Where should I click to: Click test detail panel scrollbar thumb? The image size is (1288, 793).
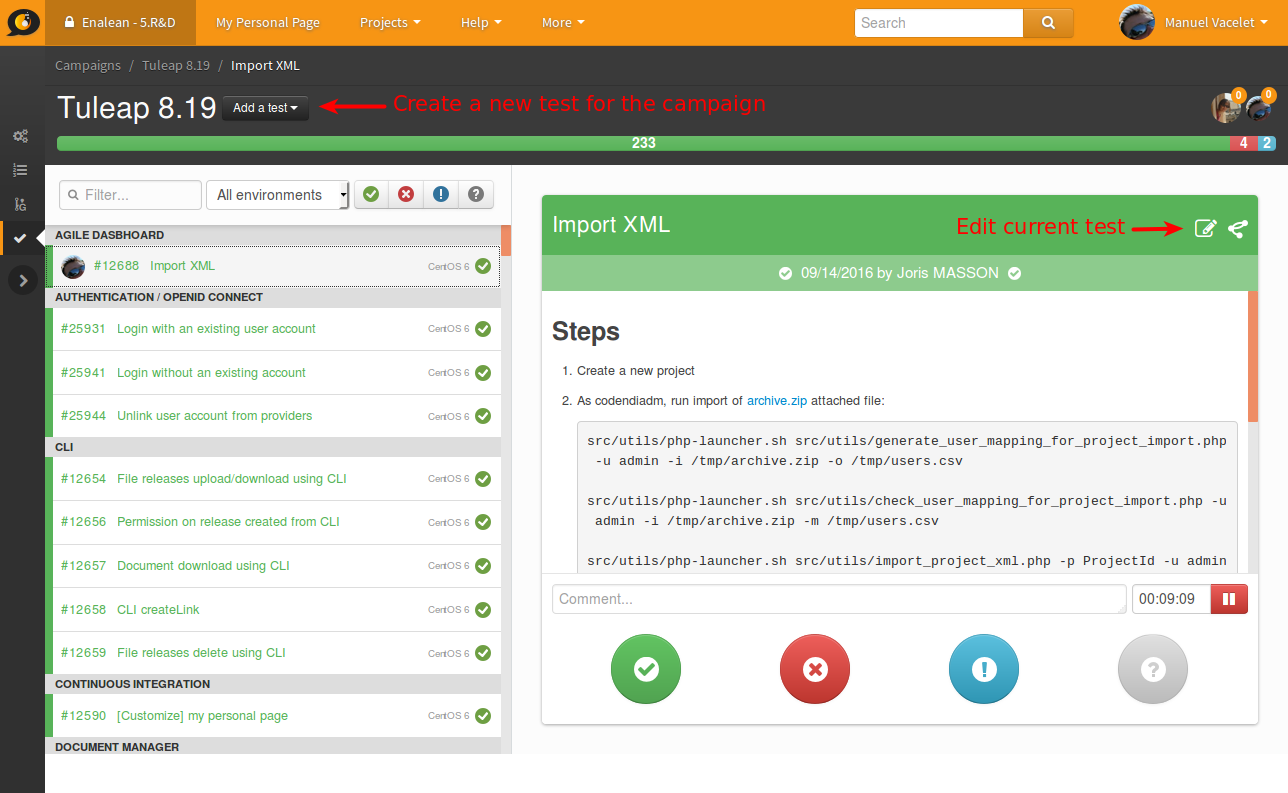1253,355
